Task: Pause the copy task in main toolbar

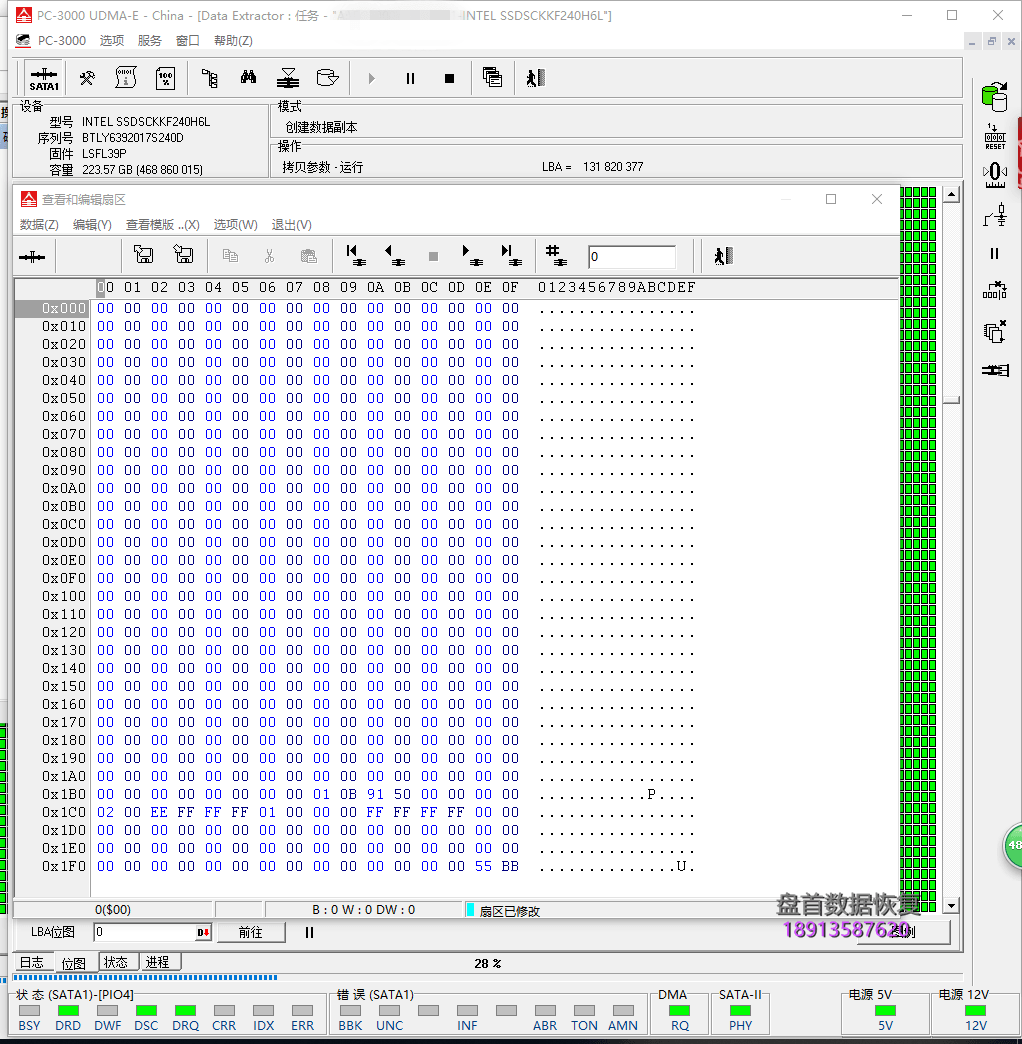Action: point(410,79)
